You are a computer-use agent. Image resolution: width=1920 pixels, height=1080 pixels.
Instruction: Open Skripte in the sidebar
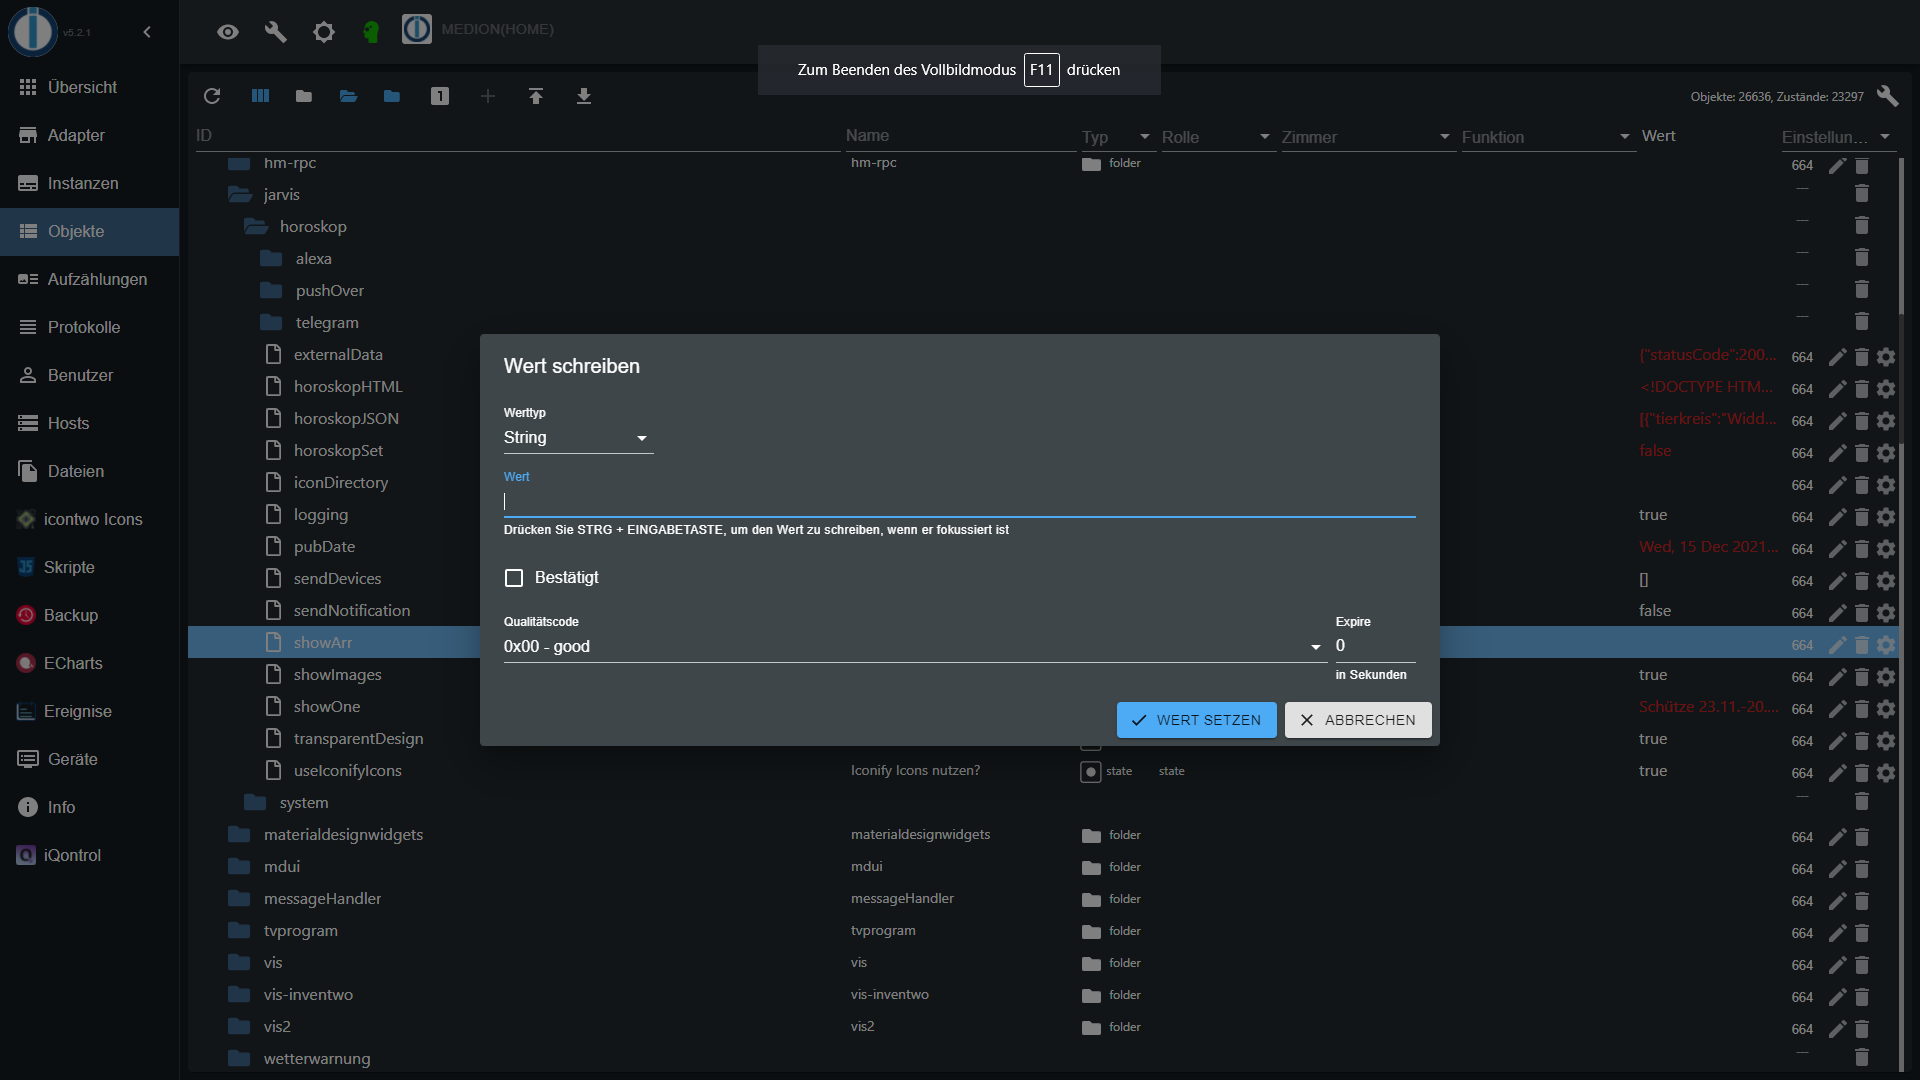90,567
